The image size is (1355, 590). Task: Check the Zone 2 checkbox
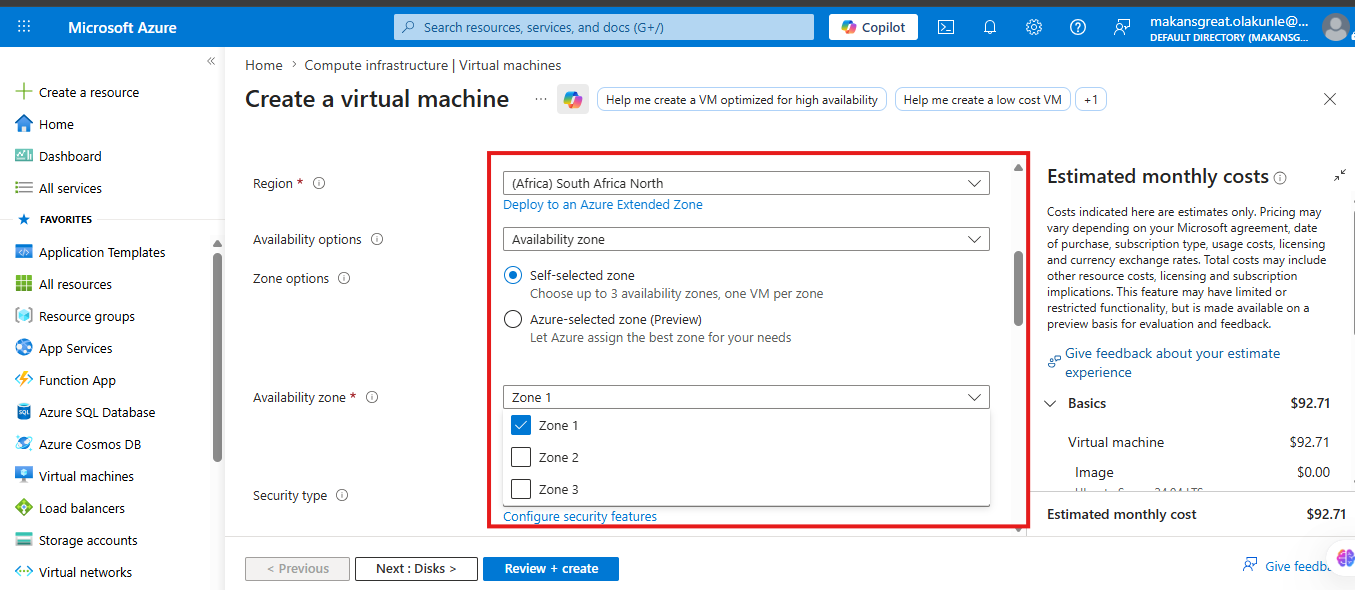521,457
